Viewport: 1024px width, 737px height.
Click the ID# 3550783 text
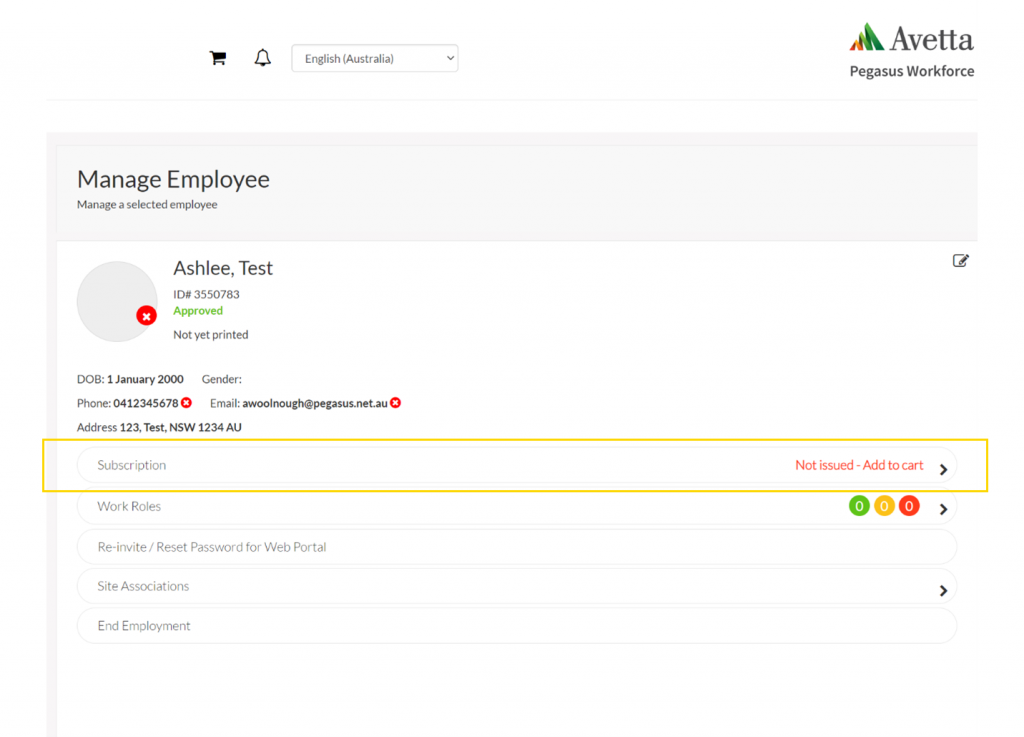(206, 294)
